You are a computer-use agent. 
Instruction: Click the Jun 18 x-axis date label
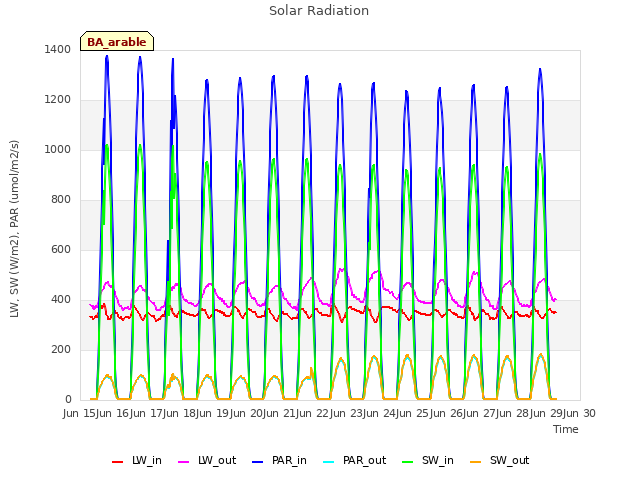tap(180, 413)
